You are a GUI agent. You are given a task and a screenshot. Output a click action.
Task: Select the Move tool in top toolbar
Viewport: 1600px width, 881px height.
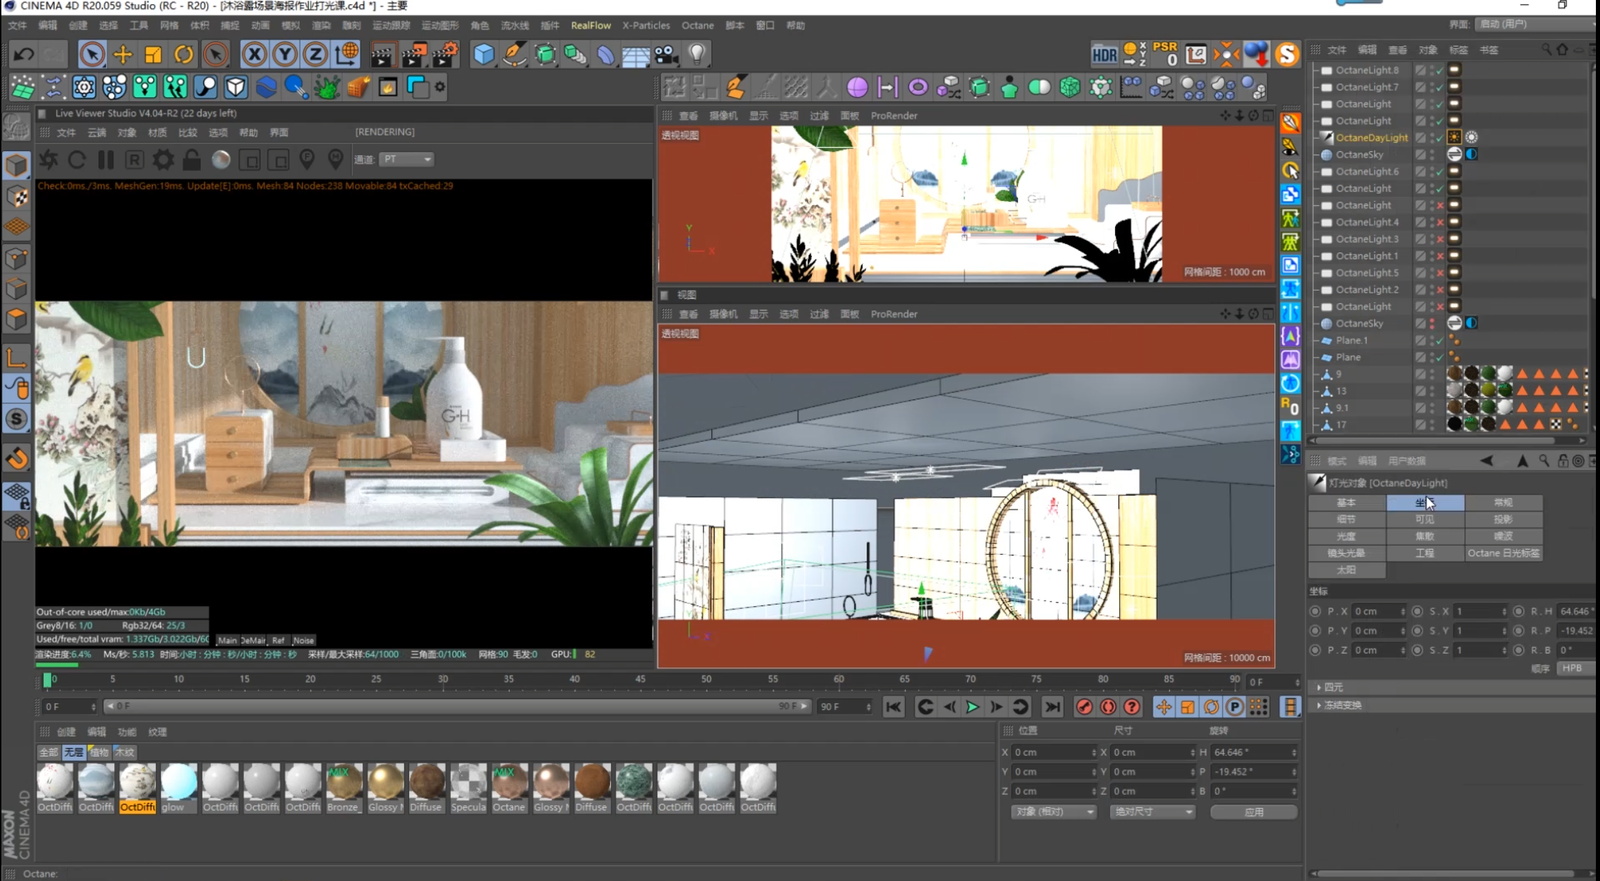click(122, 54)
